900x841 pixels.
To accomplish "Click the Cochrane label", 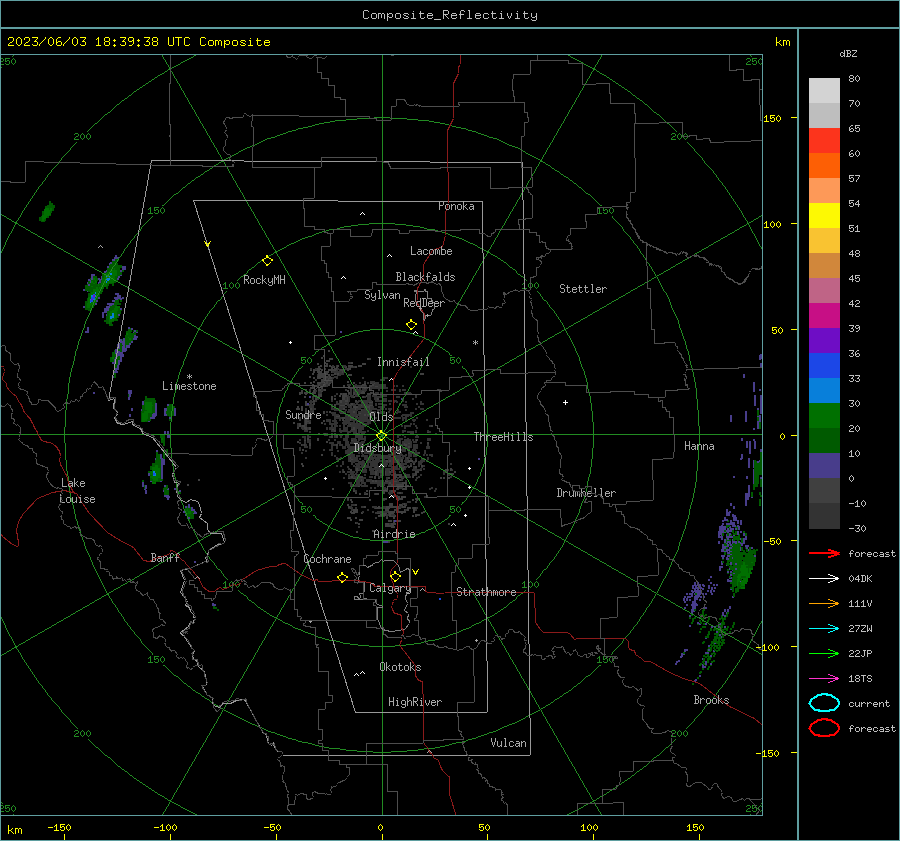I will pos(327,559).
